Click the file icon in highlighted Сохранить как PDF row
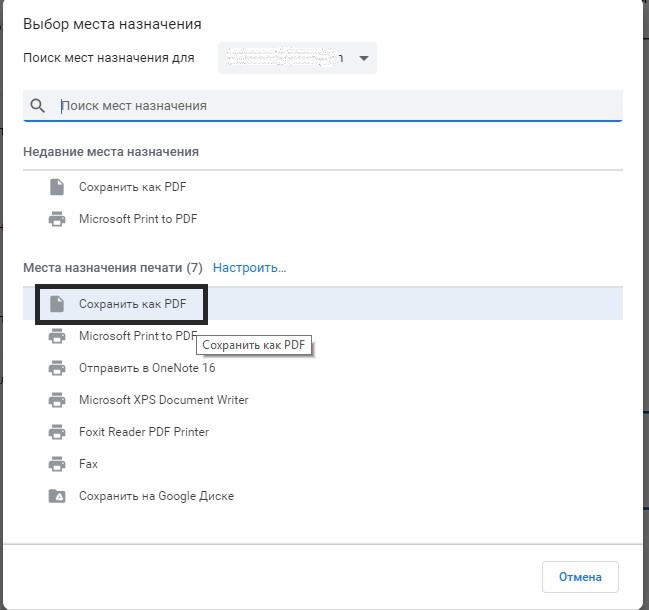649x610 pixels. pyautogui.click(x=58, y=303)
